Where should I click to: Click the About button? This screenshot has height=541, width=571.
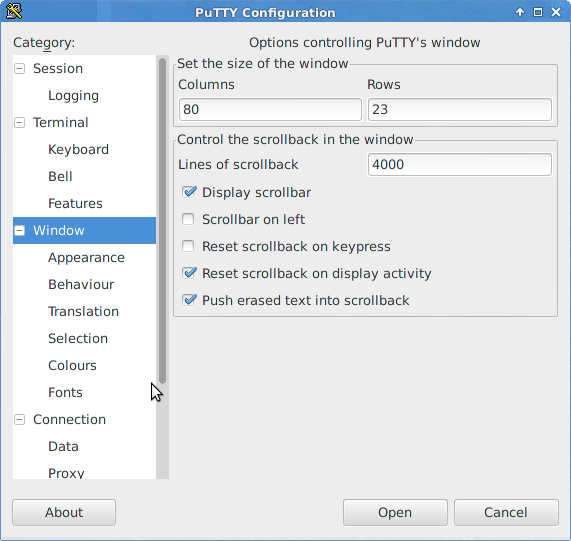(64, 512)
